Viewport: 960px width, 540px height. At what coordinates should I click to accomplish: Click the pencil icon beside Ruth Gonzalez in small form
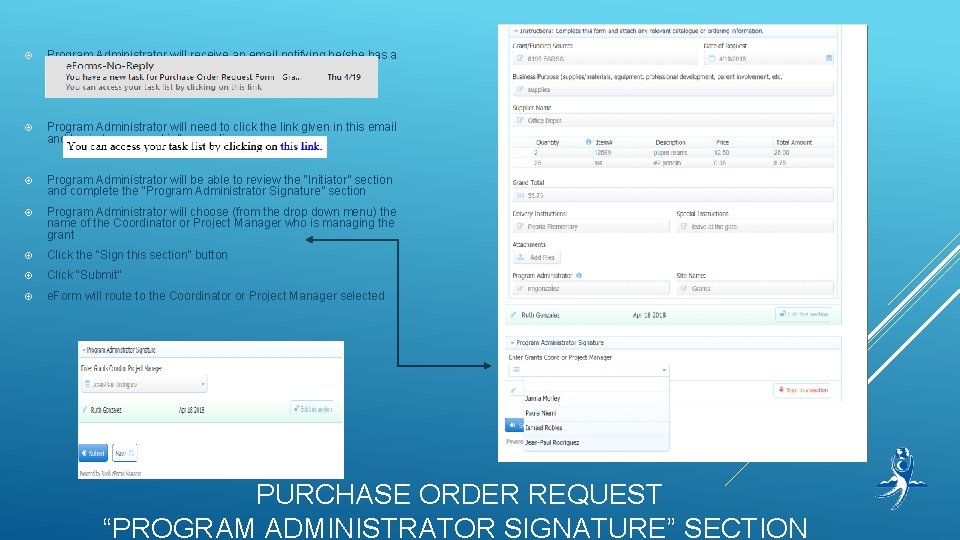pyautogui.click(x=84, y=410)
